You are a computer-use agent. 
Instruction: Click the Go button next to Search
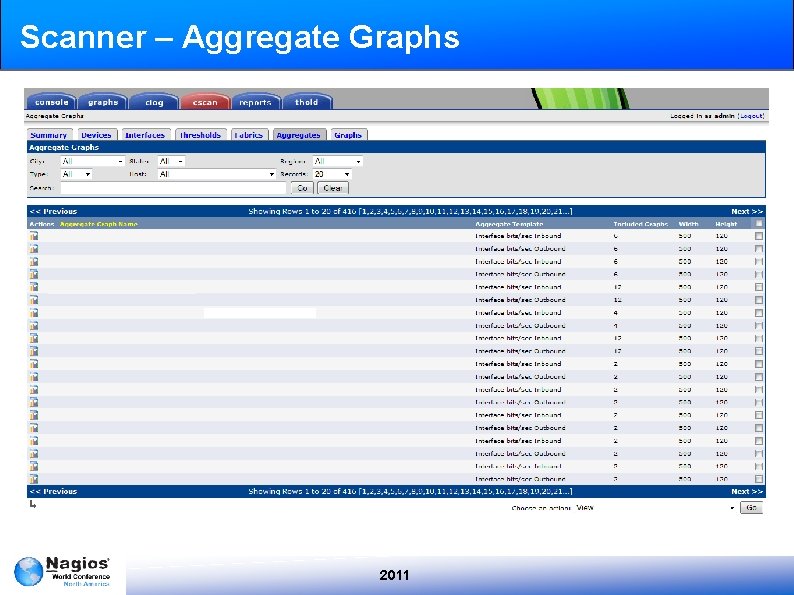tap(302, 188)
